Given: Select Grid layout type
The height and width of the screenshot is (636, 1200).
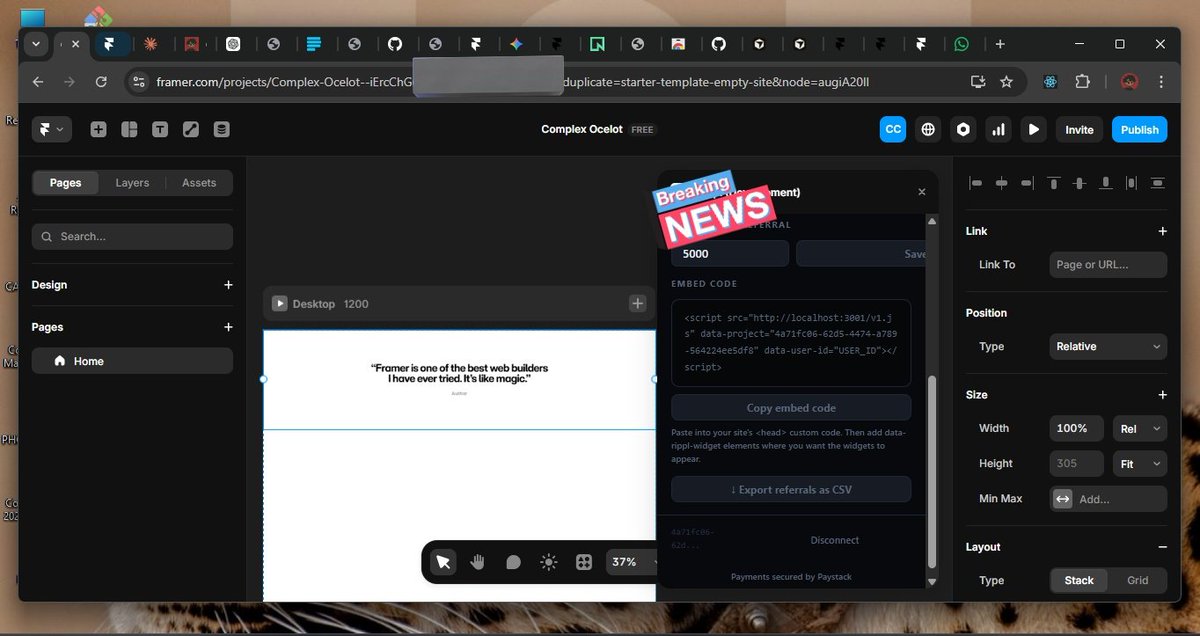Looking at the screenshot, I should pos(1138,581).
